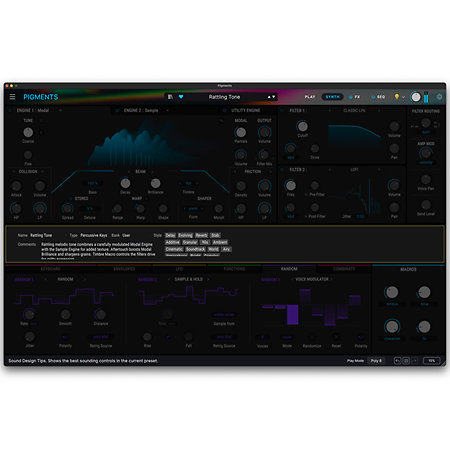Click the Cinematic style tag
The height and width of the screenshot is (450, 450).
pyautogui.click(x=174, y=249)
